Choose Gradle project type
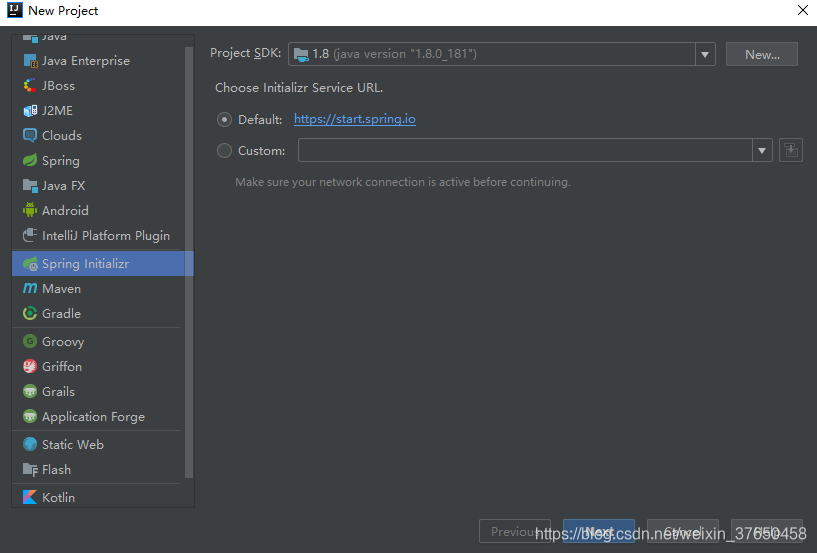The width and height of the screenshot is (817, 553). coord(98,313)
